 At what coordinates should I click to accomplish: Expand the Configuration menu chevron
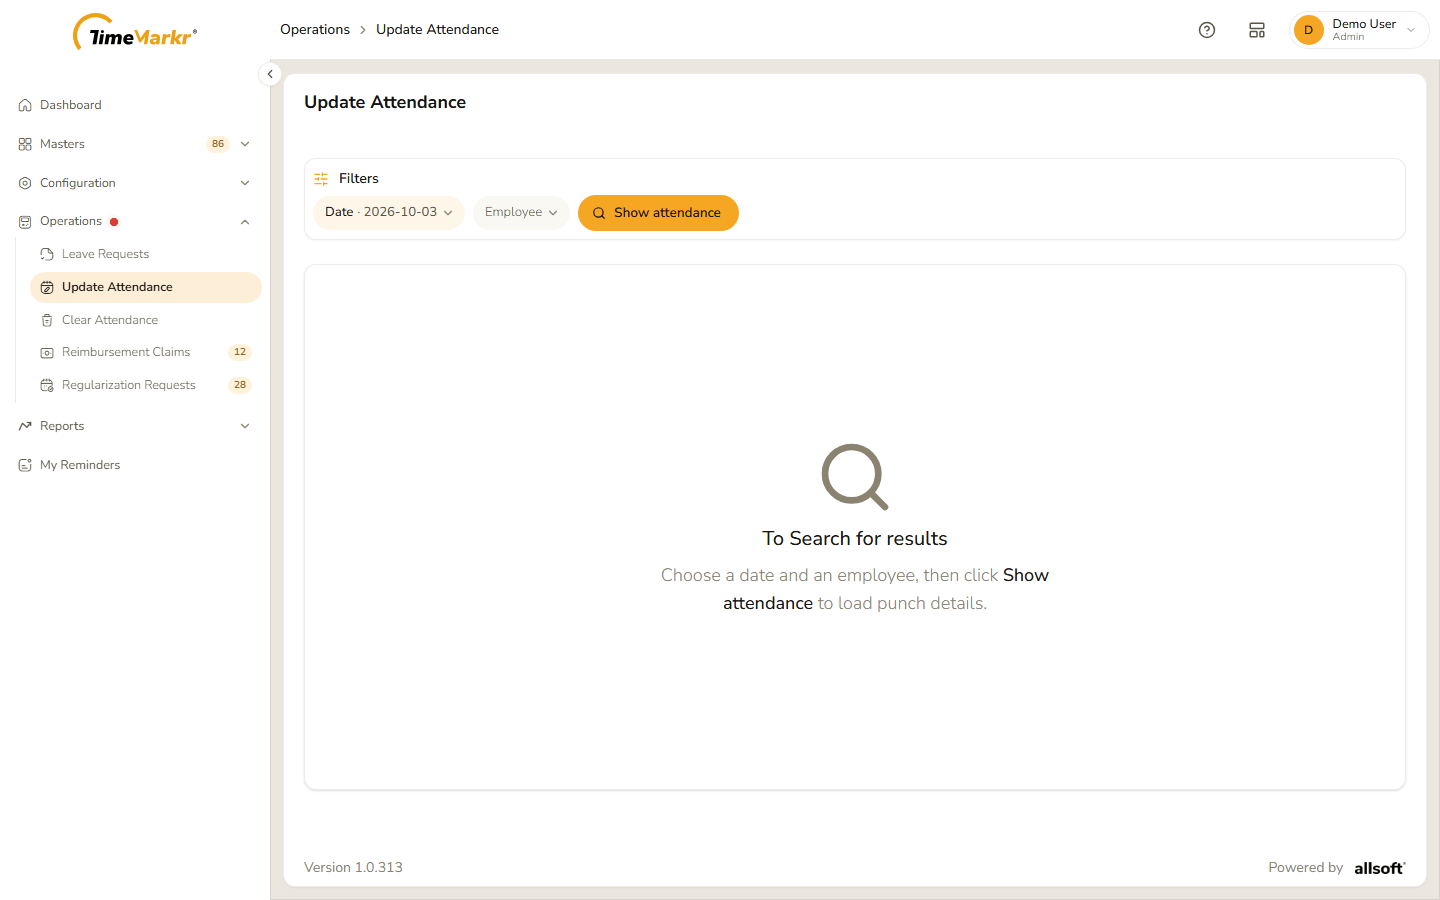(x=245, y=183)
